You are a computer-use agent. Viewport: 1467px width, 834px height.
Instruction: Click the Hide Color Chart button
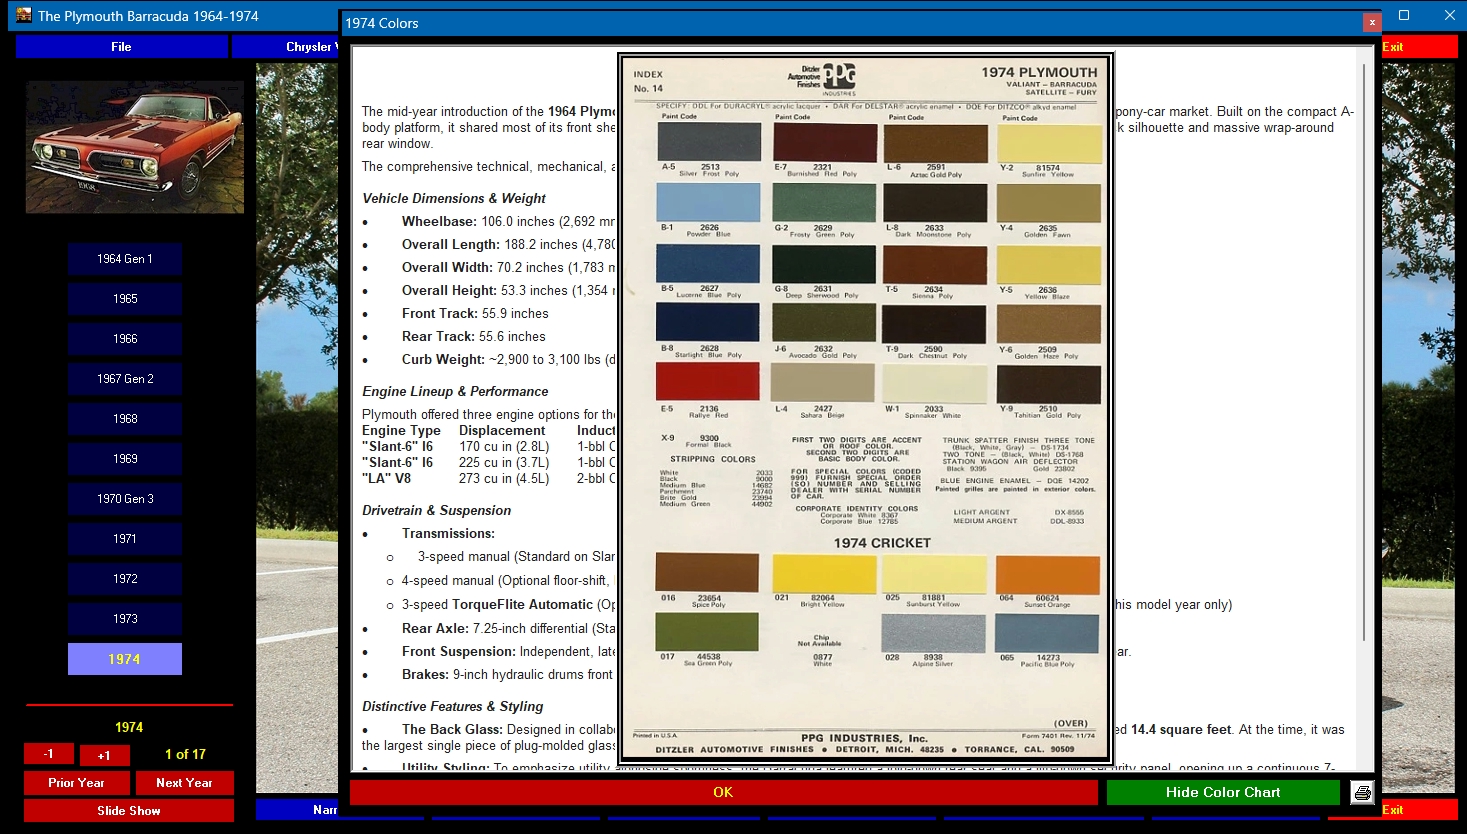click(1223, 792)
